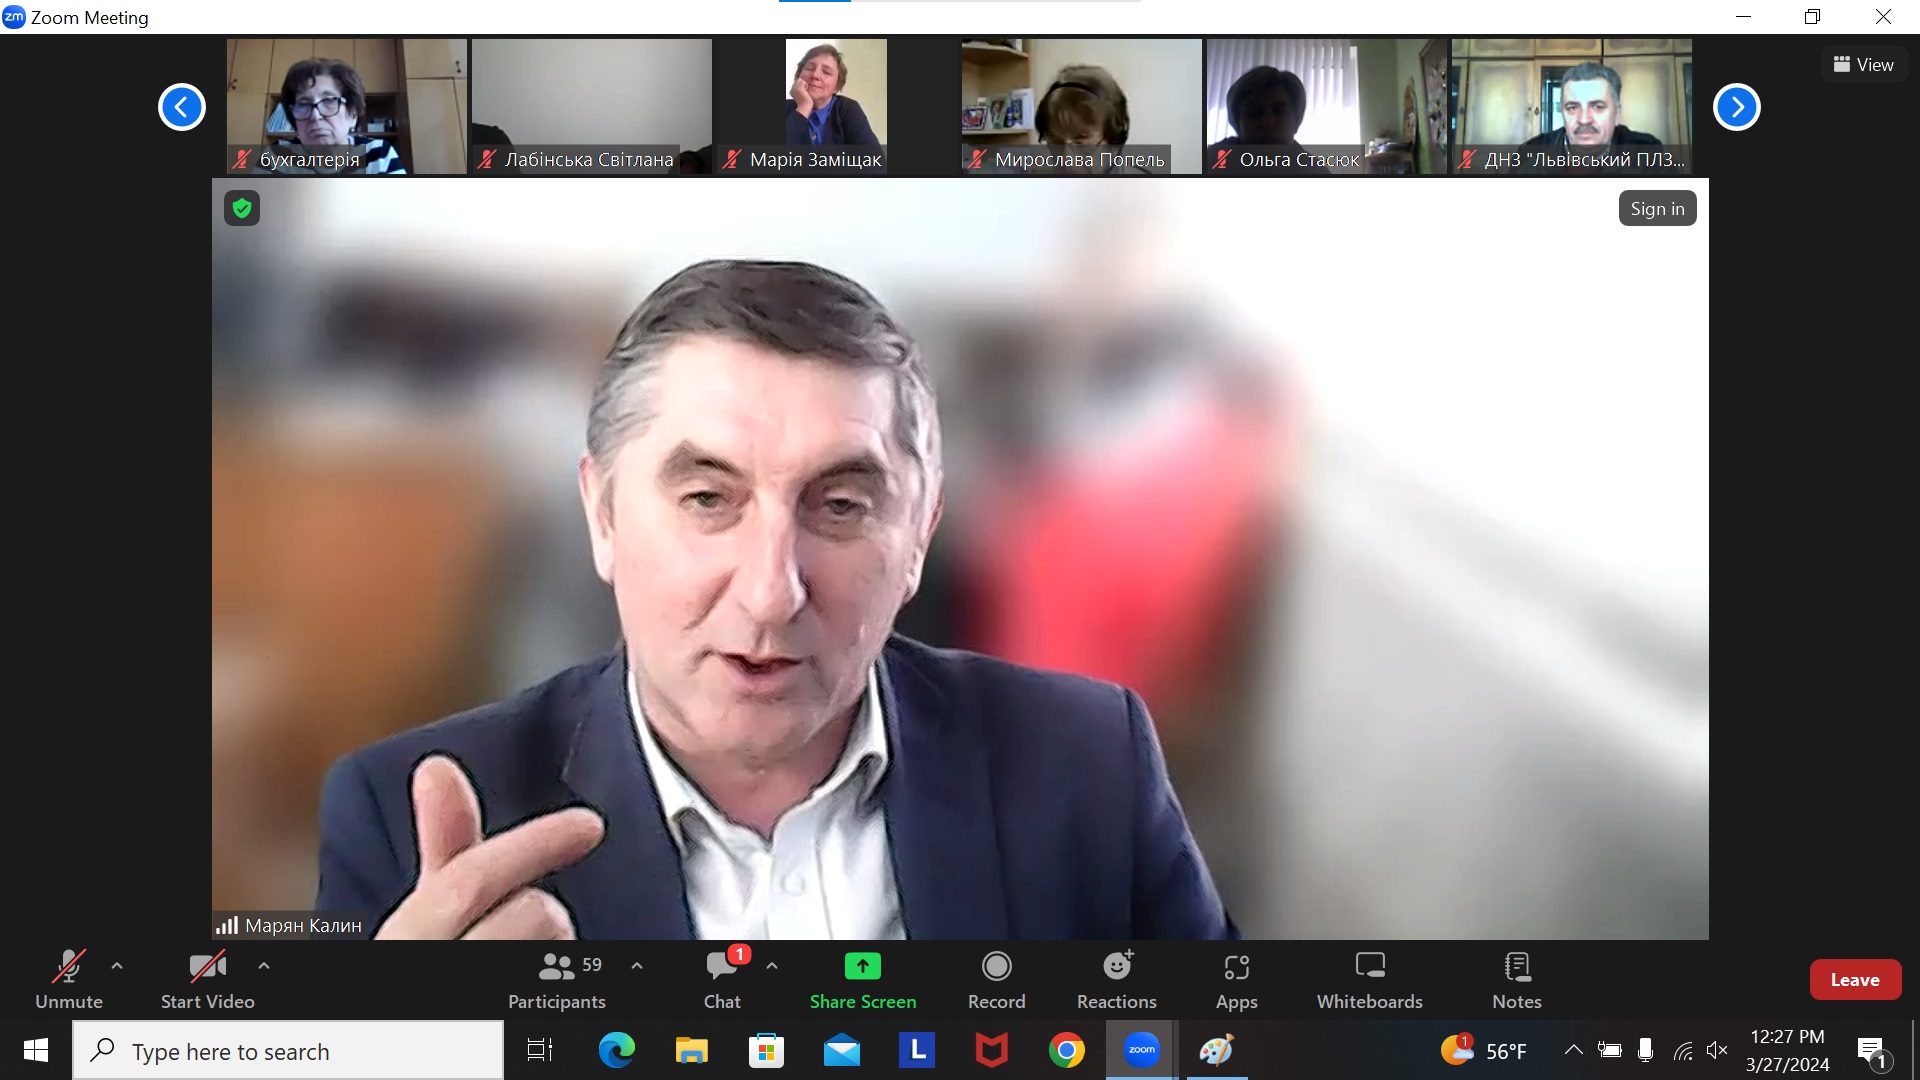1920x1080 pixels.
Task: Click the Sign in button
Action: (1656, 209)
